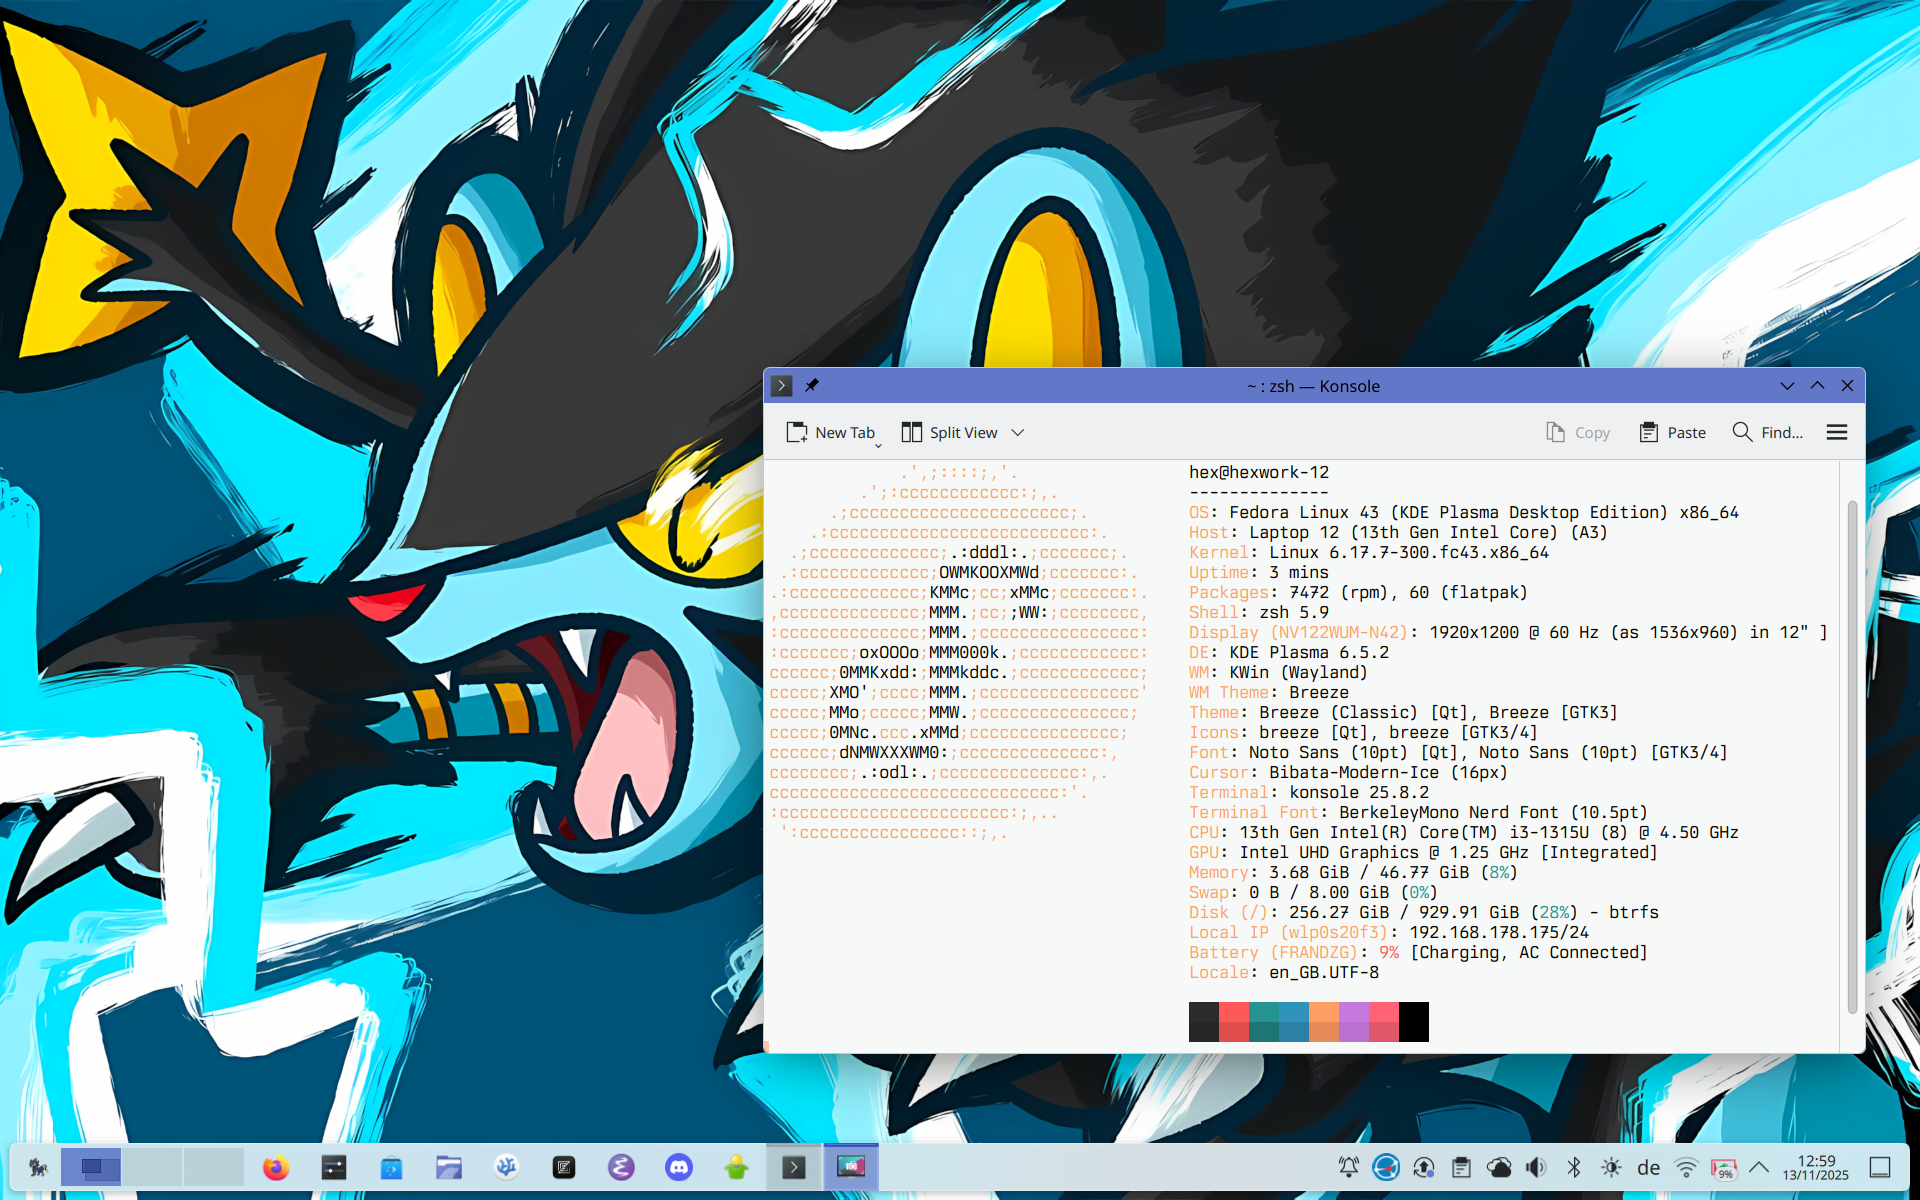Launch Firefox from the taskbar
Screen dimensions: 1920x1200
click(x=277, y=1167)
